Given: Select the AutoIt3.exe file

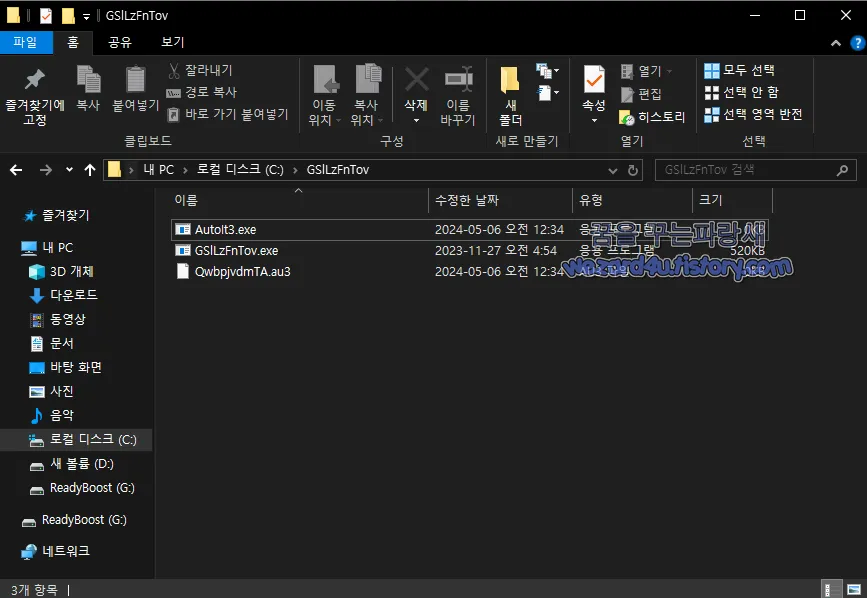Looking at the screenshot, I should 470,229.
